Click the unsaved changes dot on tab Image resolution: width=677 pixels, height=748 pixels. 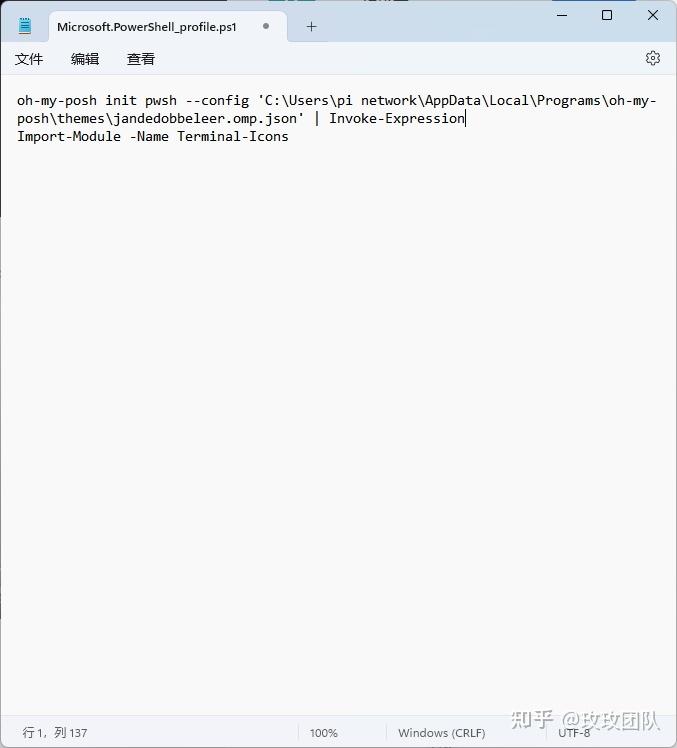266,26
